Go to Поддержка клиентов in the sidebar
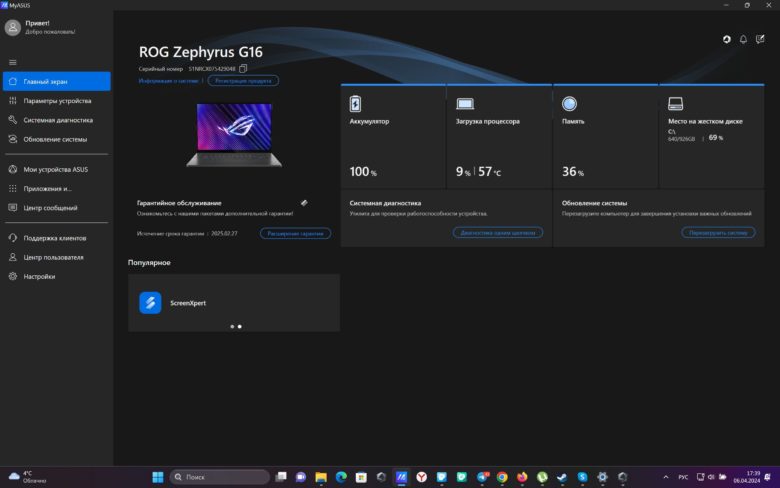Screen dimensions: 780x488 point(57,238)
